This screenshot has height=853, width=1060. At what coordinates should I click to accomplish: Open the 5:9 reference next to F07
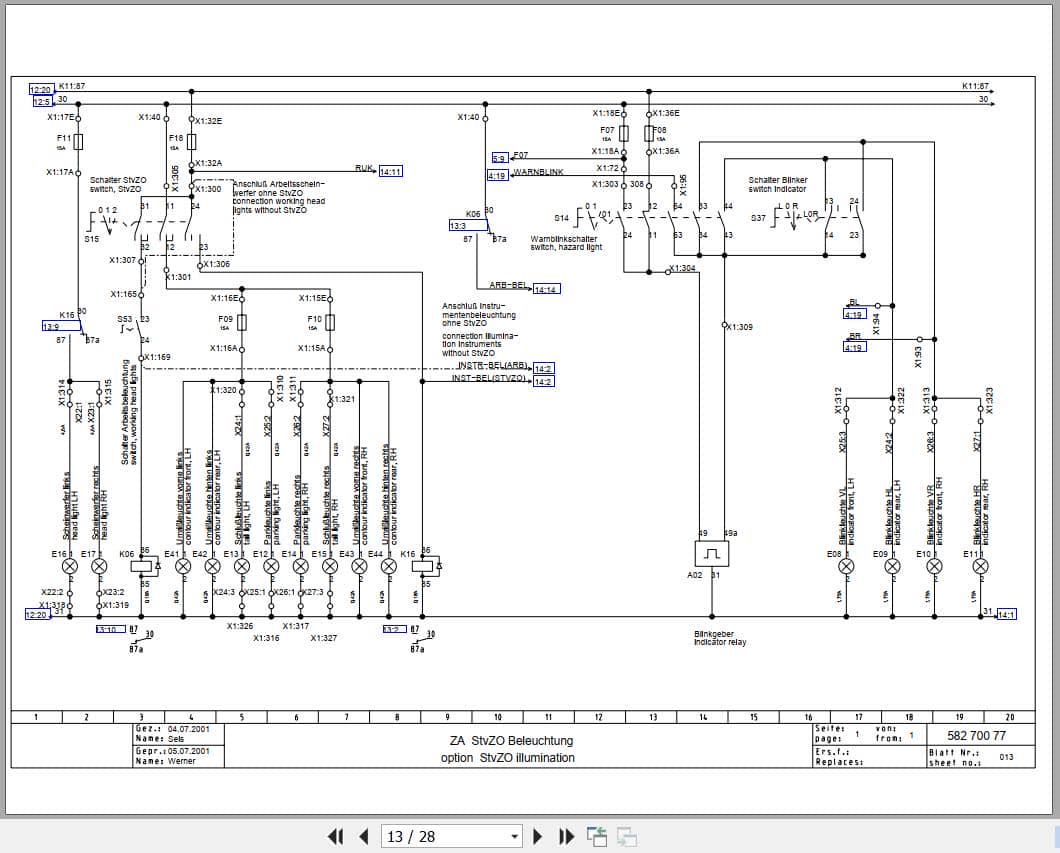click(500, 158)
